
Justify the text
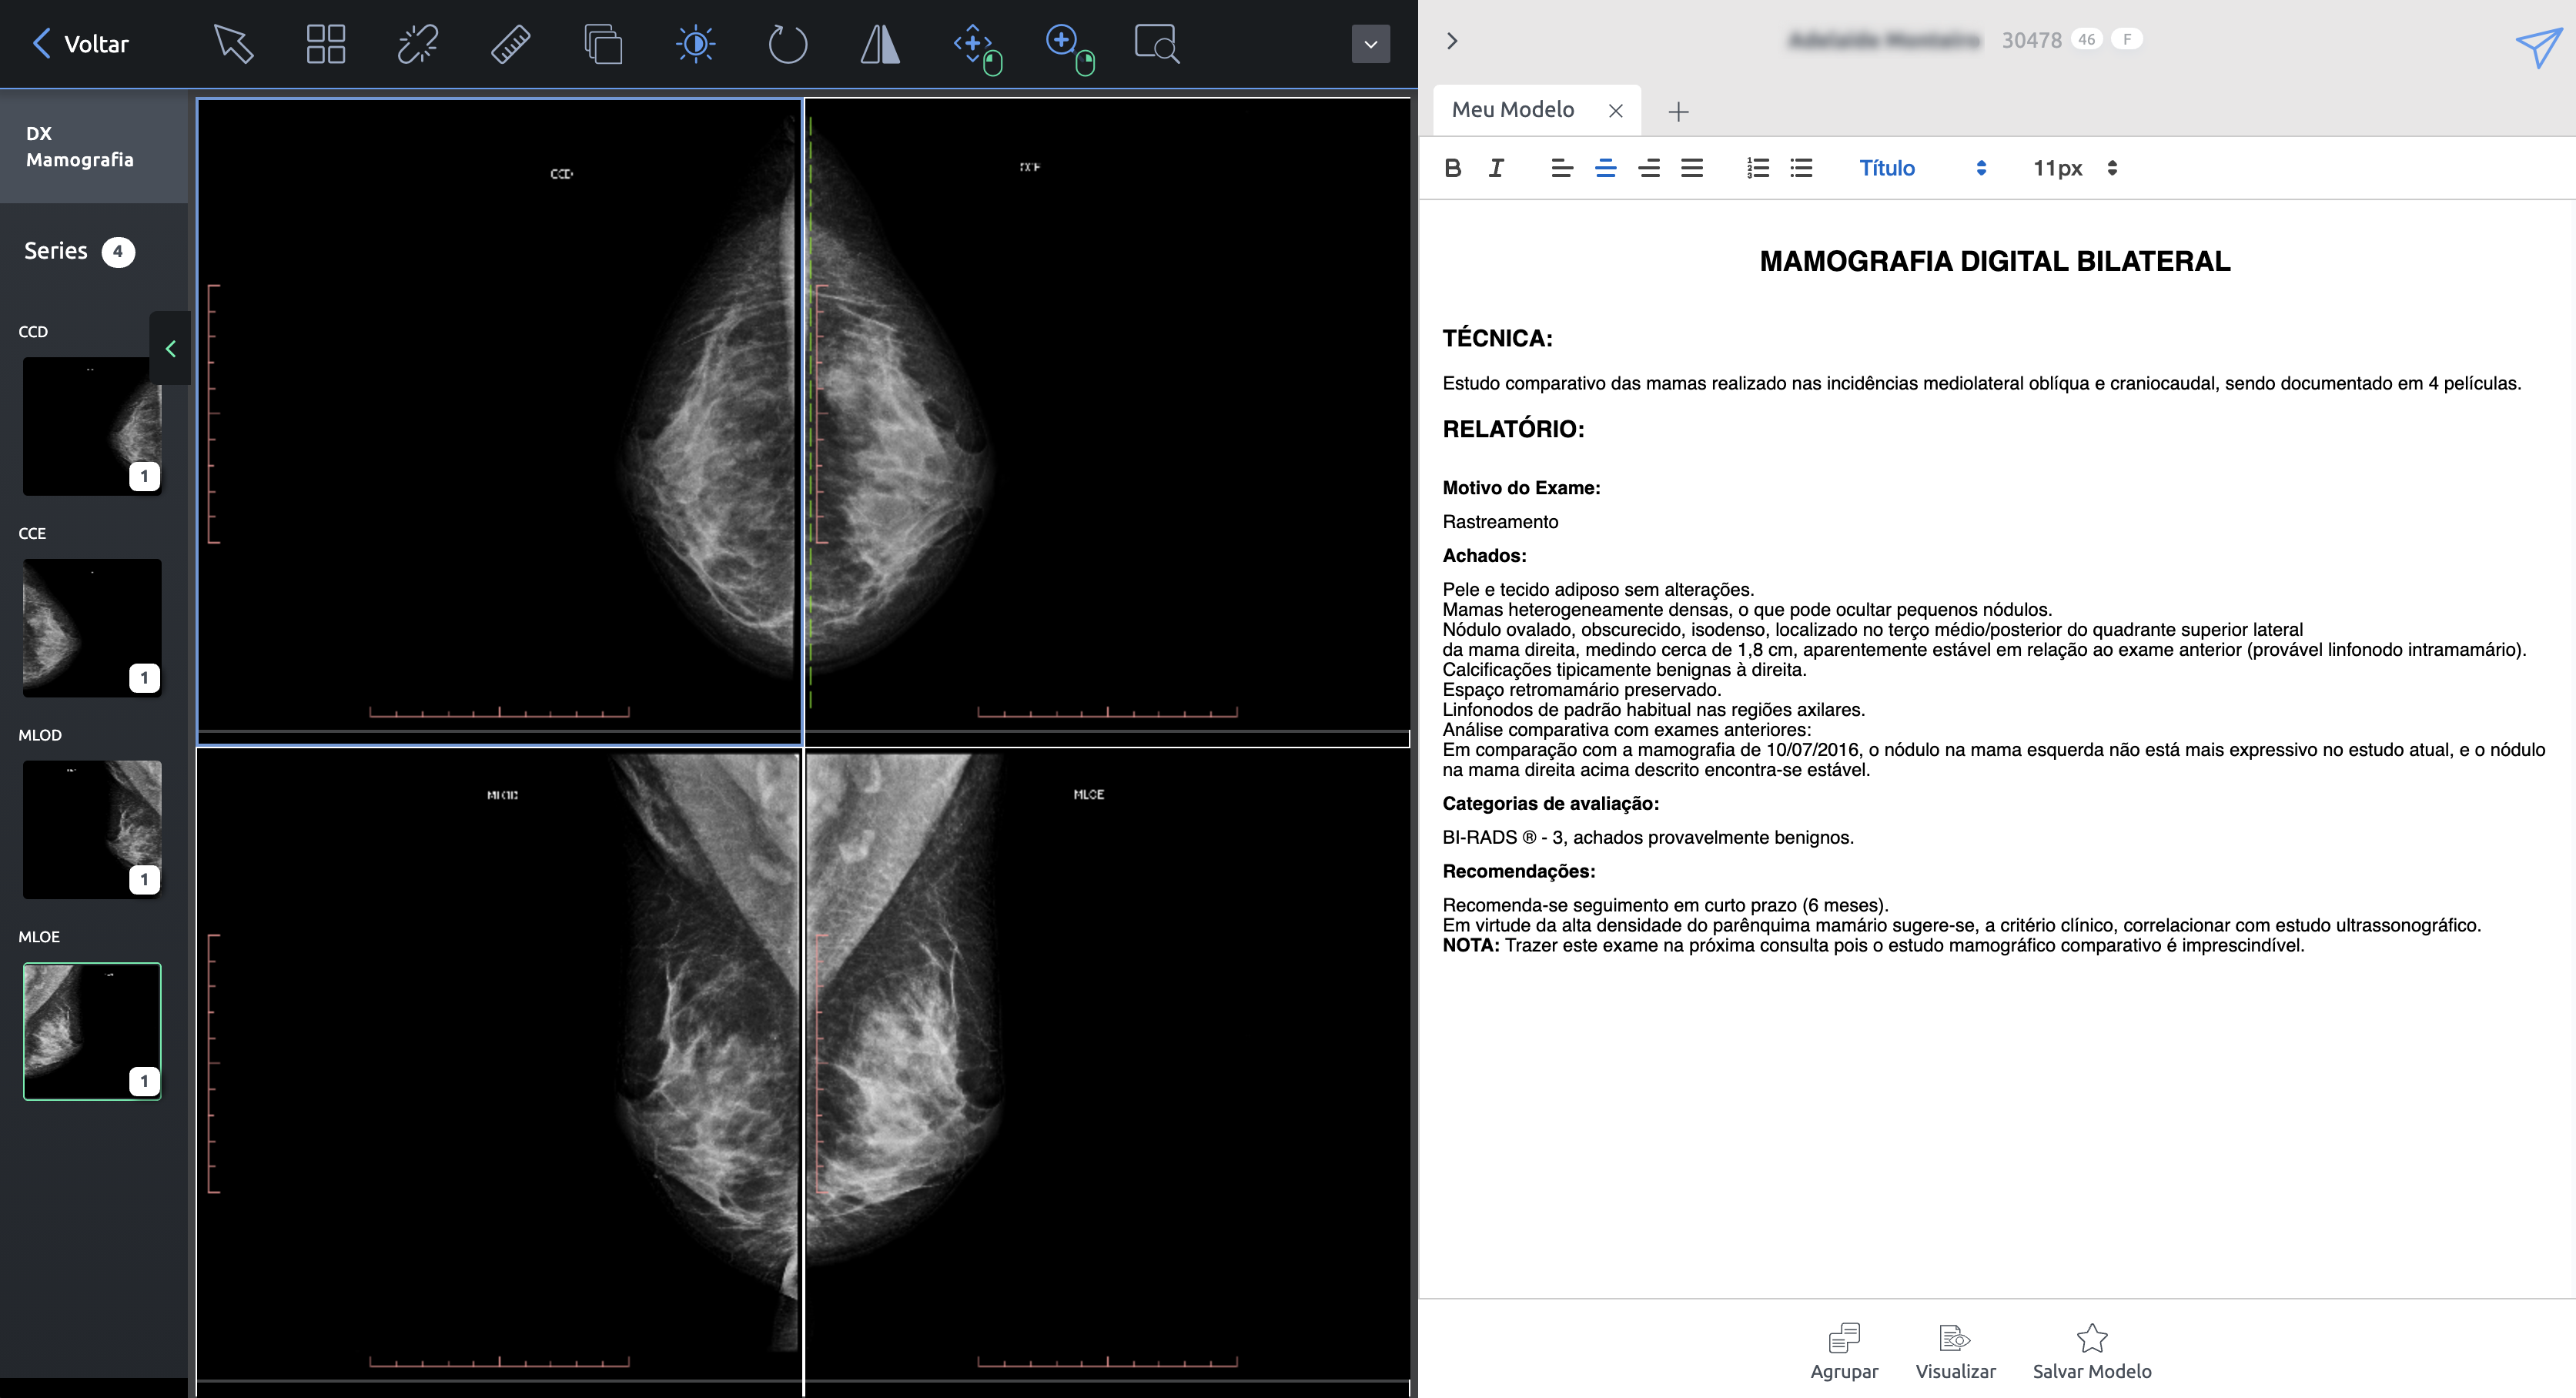click(x=1692, y=168)
